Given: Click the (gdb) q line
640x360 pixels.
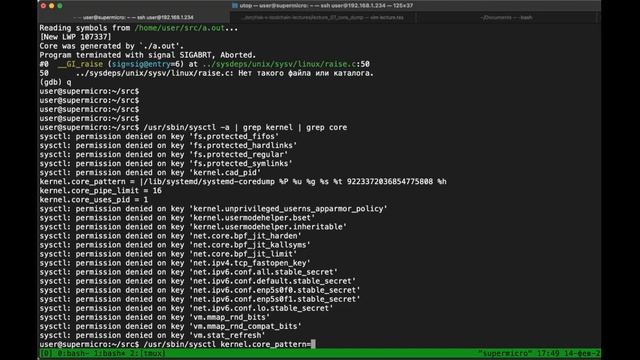Looking at the screenshot, I should [55, 82].
